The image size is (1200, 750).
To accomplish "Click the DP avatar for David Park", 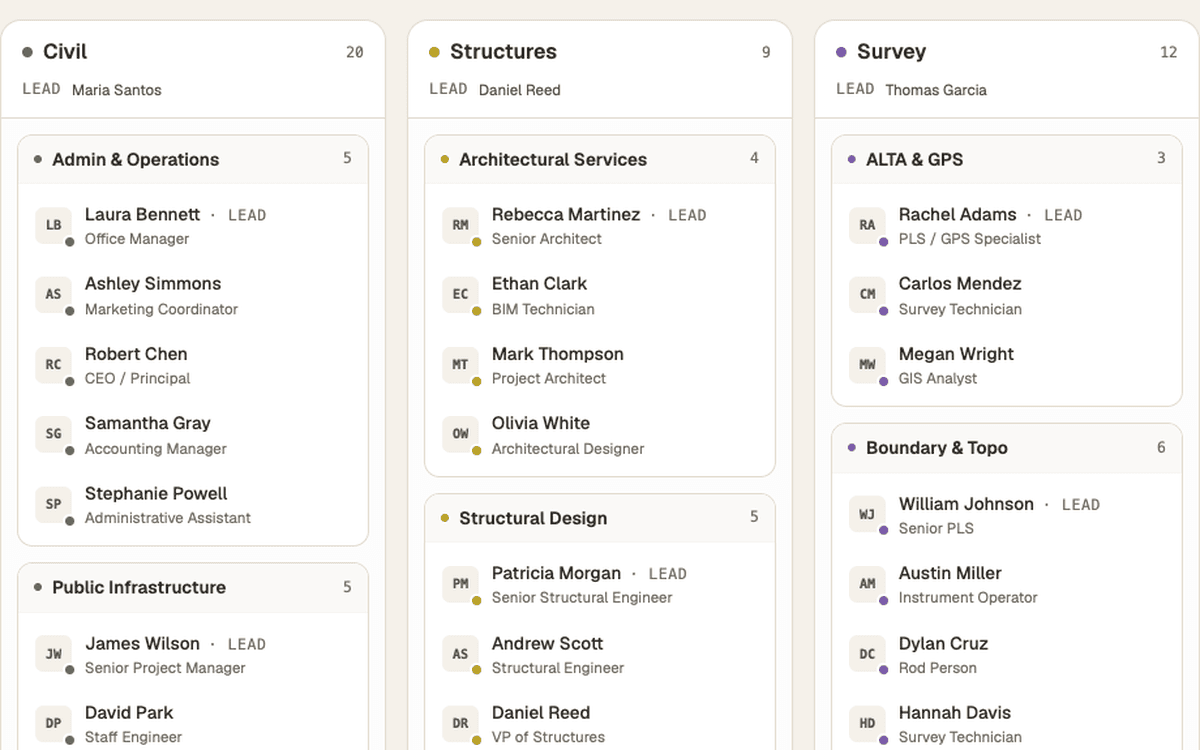I will (x=54, y=724).
